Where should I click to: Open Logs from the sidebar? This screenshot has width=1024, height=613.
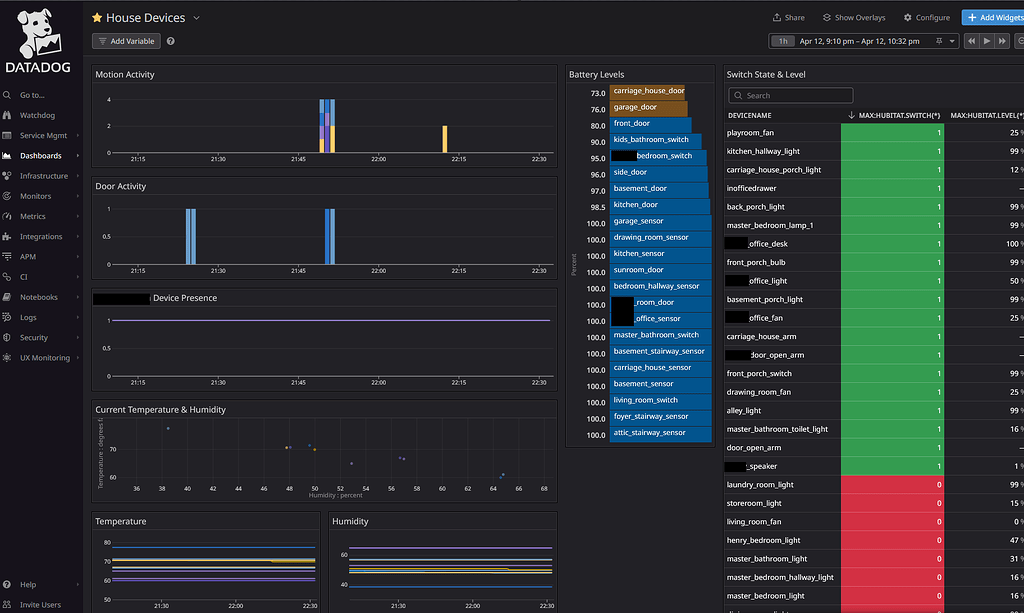pos(27,317)
